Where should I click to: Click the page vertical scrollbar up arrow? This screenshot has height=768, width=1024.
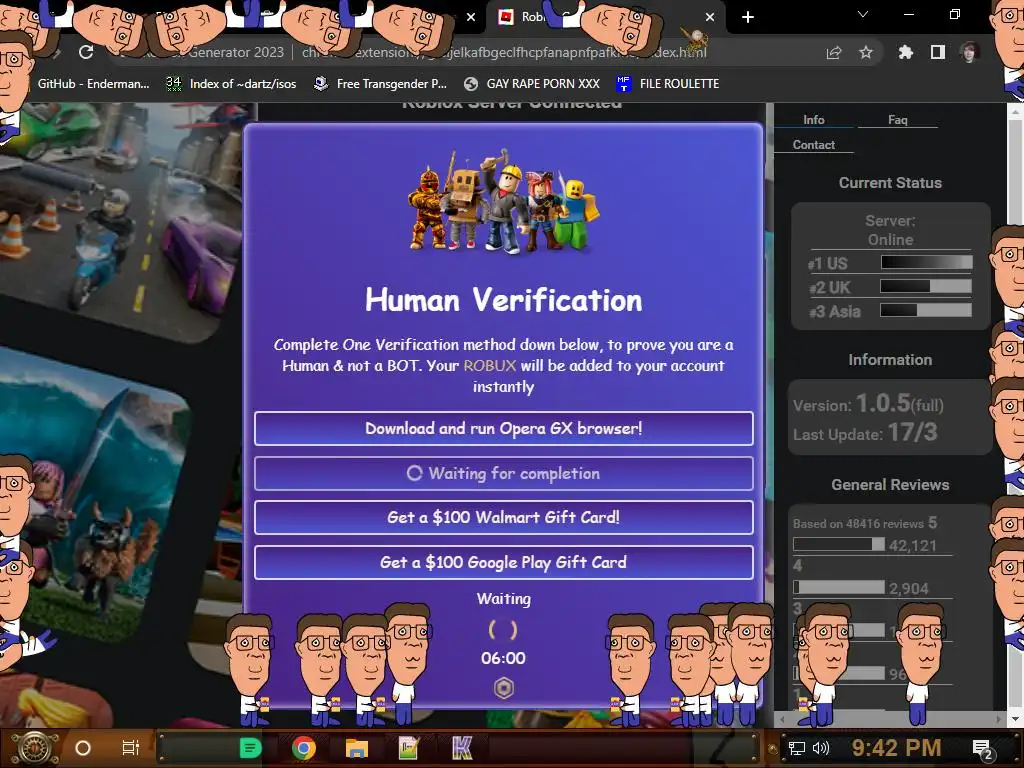(x=1016, y=112)
